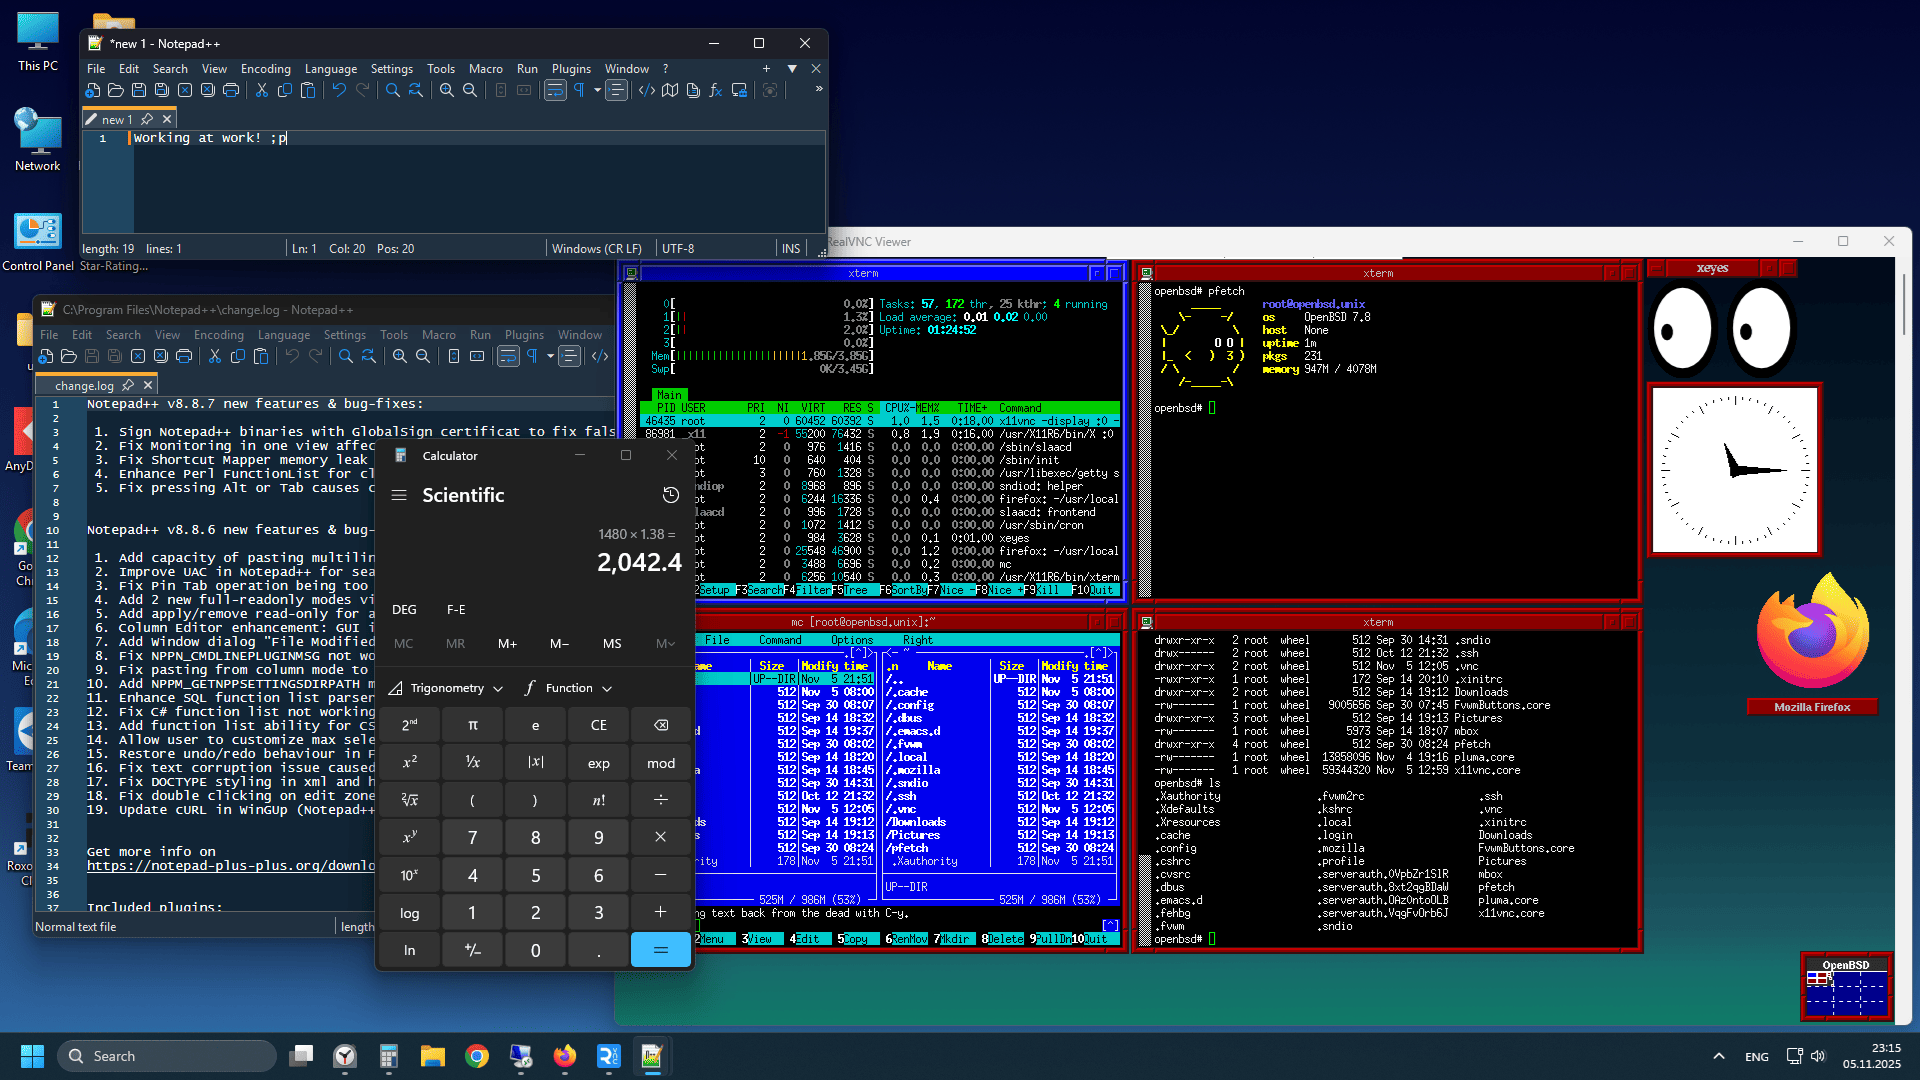Screen dimensions: 1920x1080
Task: Toggle the DEG angle unit in Calculator
Action: [404, 609]
